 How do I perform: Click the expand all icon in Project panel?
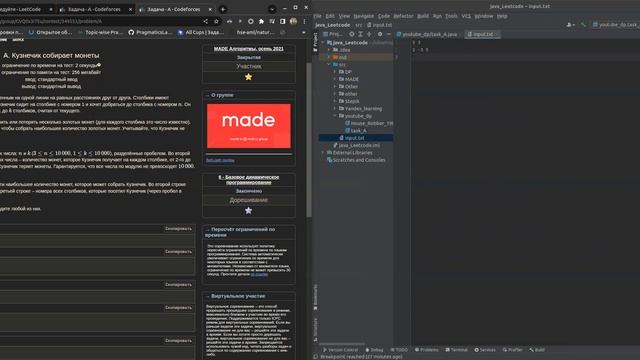[x=360, y=34]
